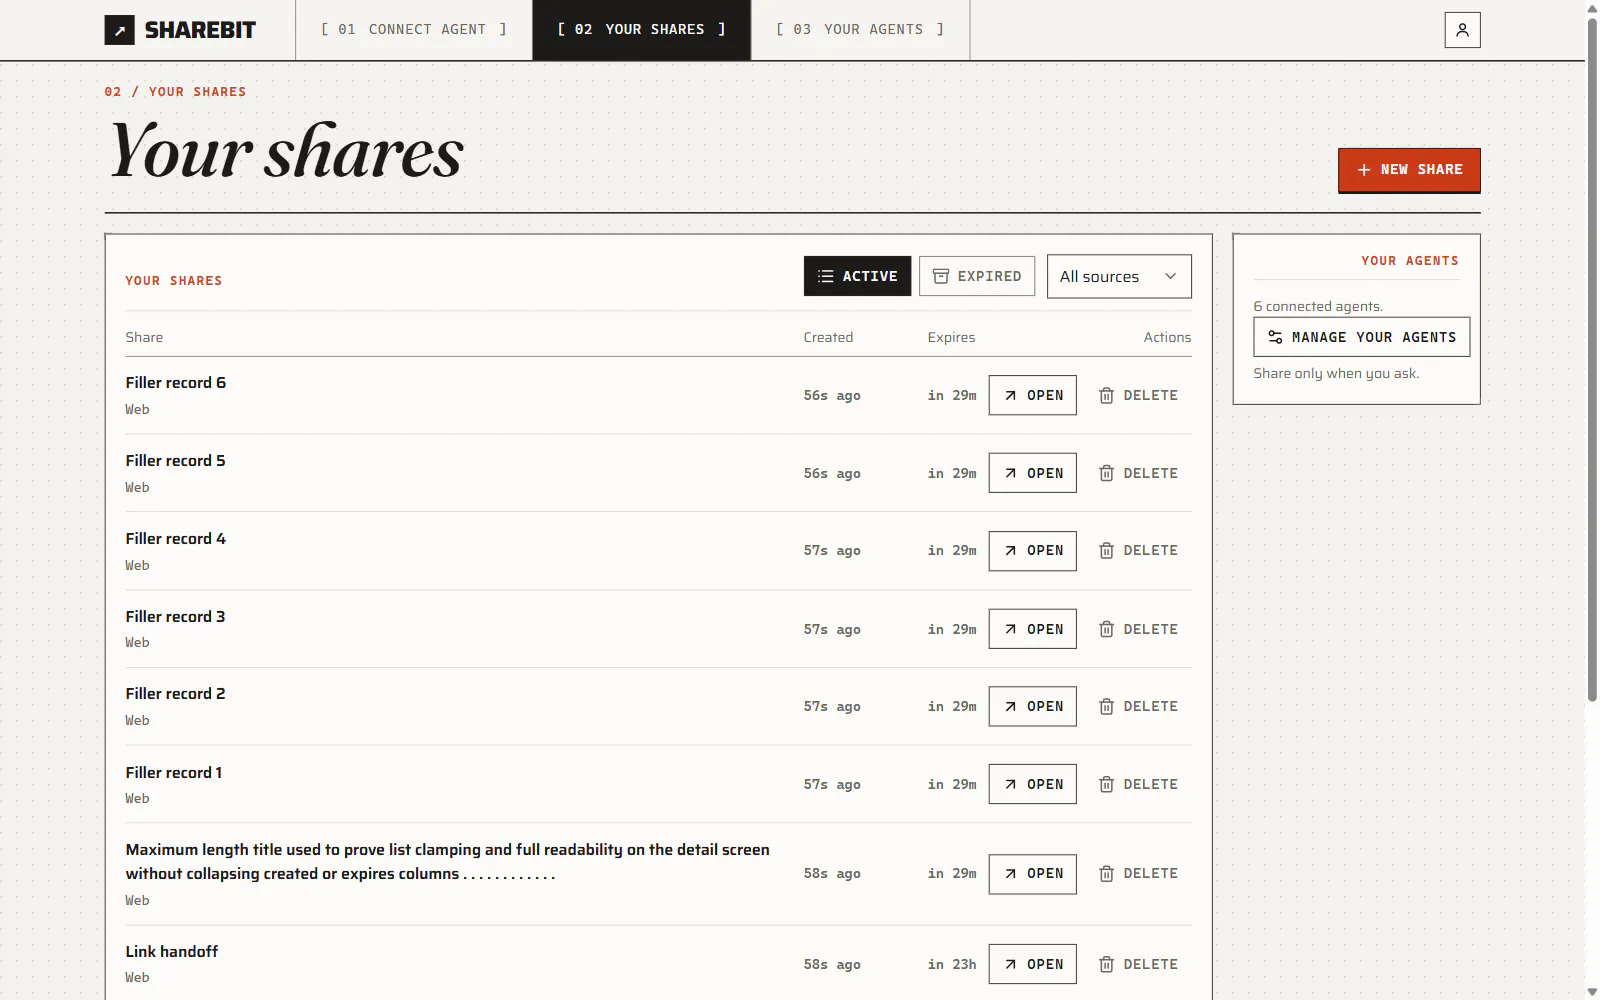Click the list icon in Active filter
This screenshot has height=1000, width=1600.
(x=825, y=276)
